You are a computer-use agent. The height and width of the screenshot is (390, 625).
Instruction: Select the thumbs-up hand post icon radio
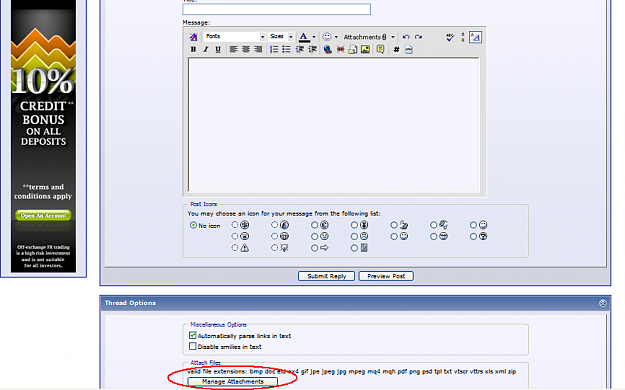coord(394,225)
